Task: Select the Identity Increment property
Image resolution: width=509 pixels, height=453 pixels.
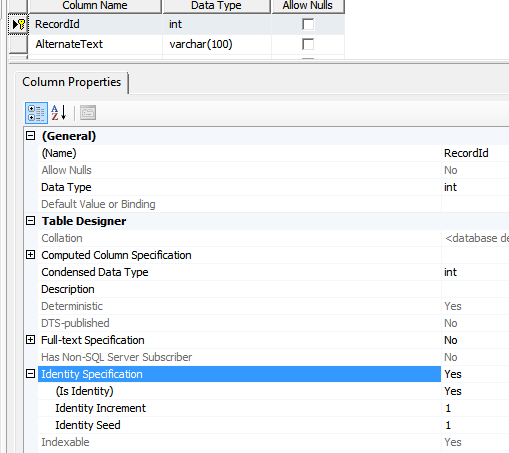Action: [239, 408]
